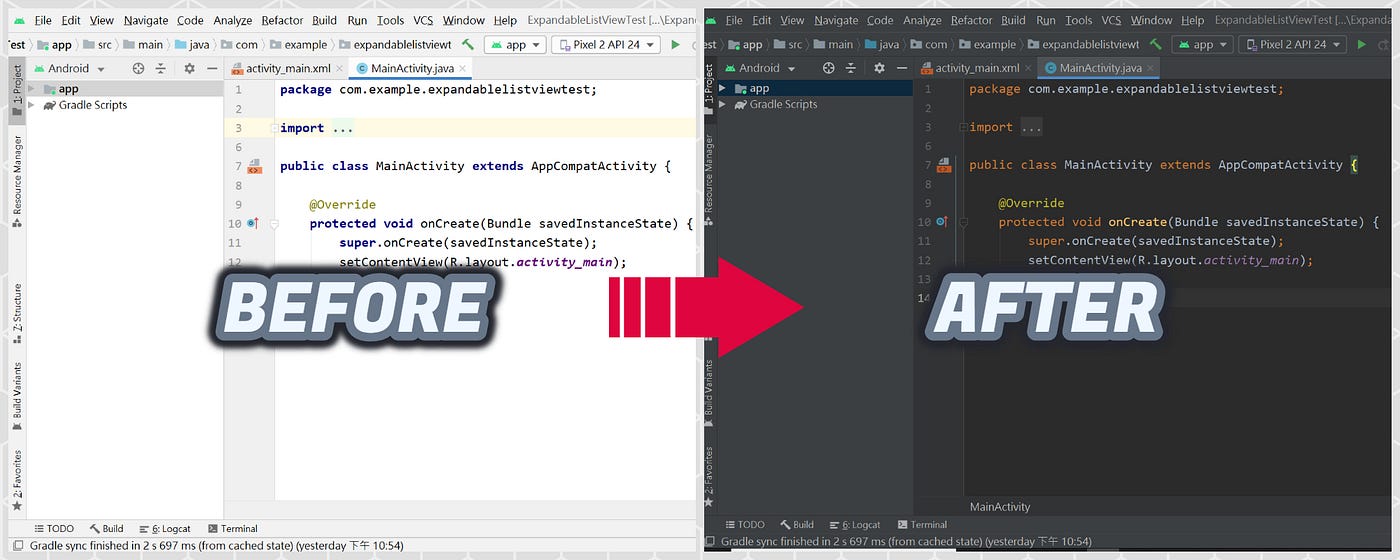This screenshot has width=1400, height=560.
Task: Hide the Project panel via minus icon, light window
Action: (211, 68)
